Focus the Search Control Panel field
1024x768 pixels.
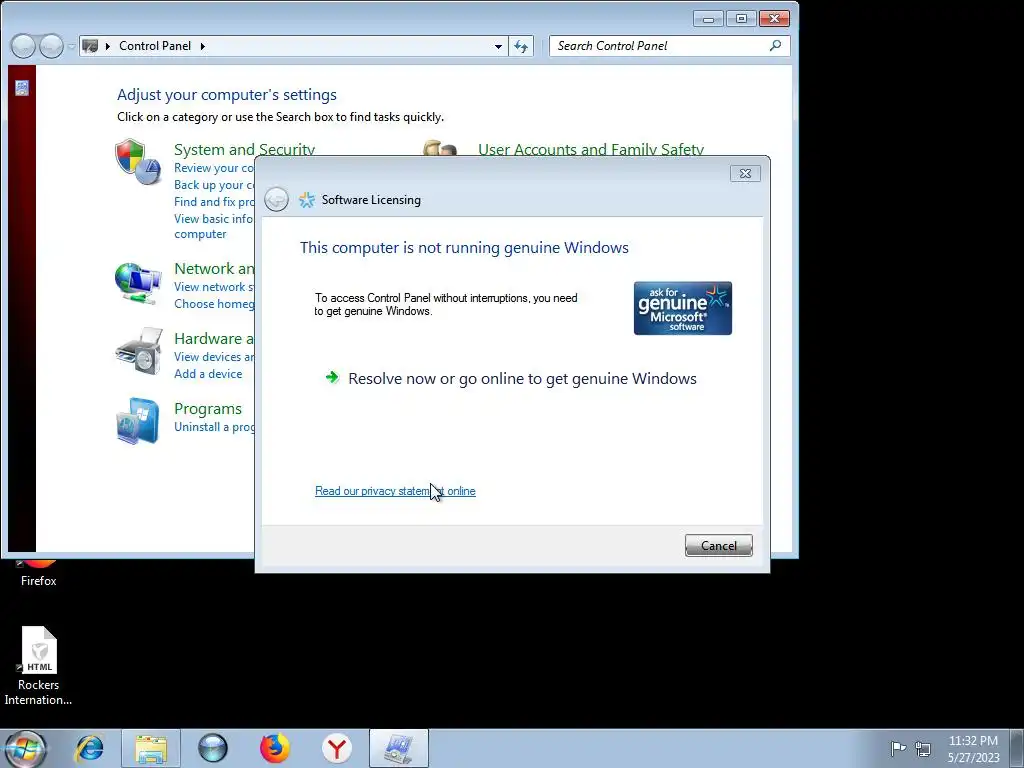[660, 46]
